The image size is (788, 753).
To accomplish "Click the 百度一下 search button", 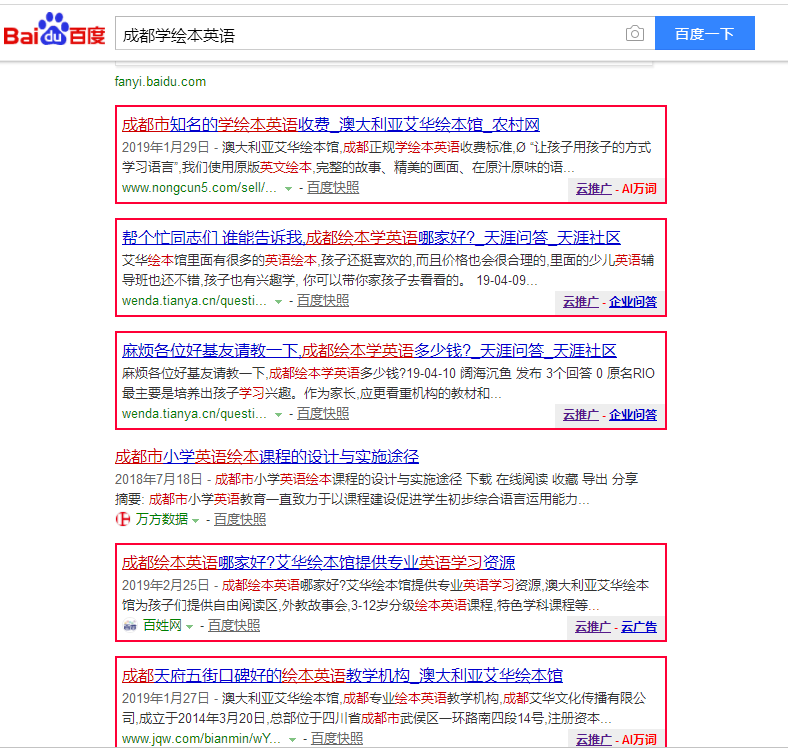I will (705, 33).
